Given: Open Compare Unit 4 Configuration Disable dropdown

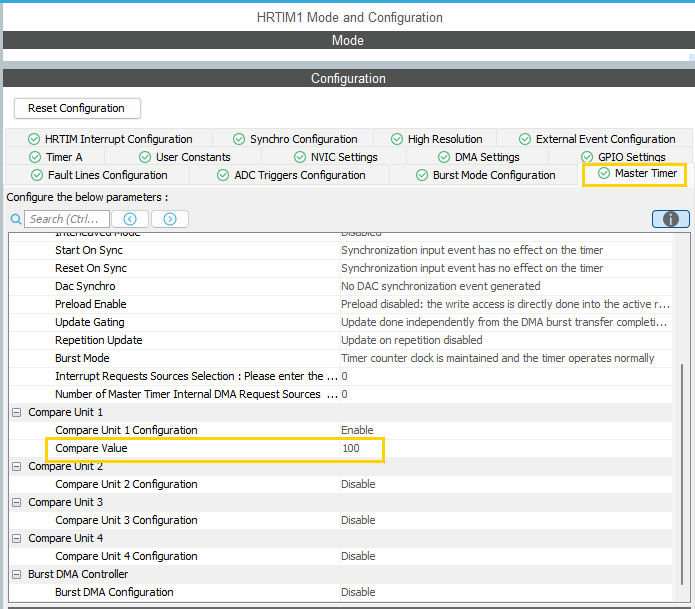Looking at the screenshot, I should [x=506, y=556].
